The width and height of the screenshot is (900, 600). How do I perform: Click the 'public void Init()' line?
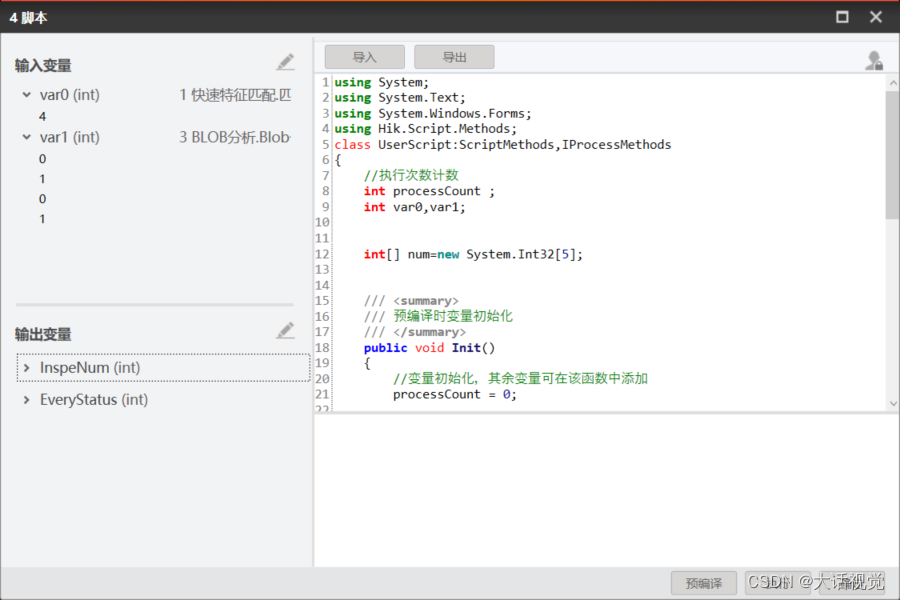pos(429,347)
